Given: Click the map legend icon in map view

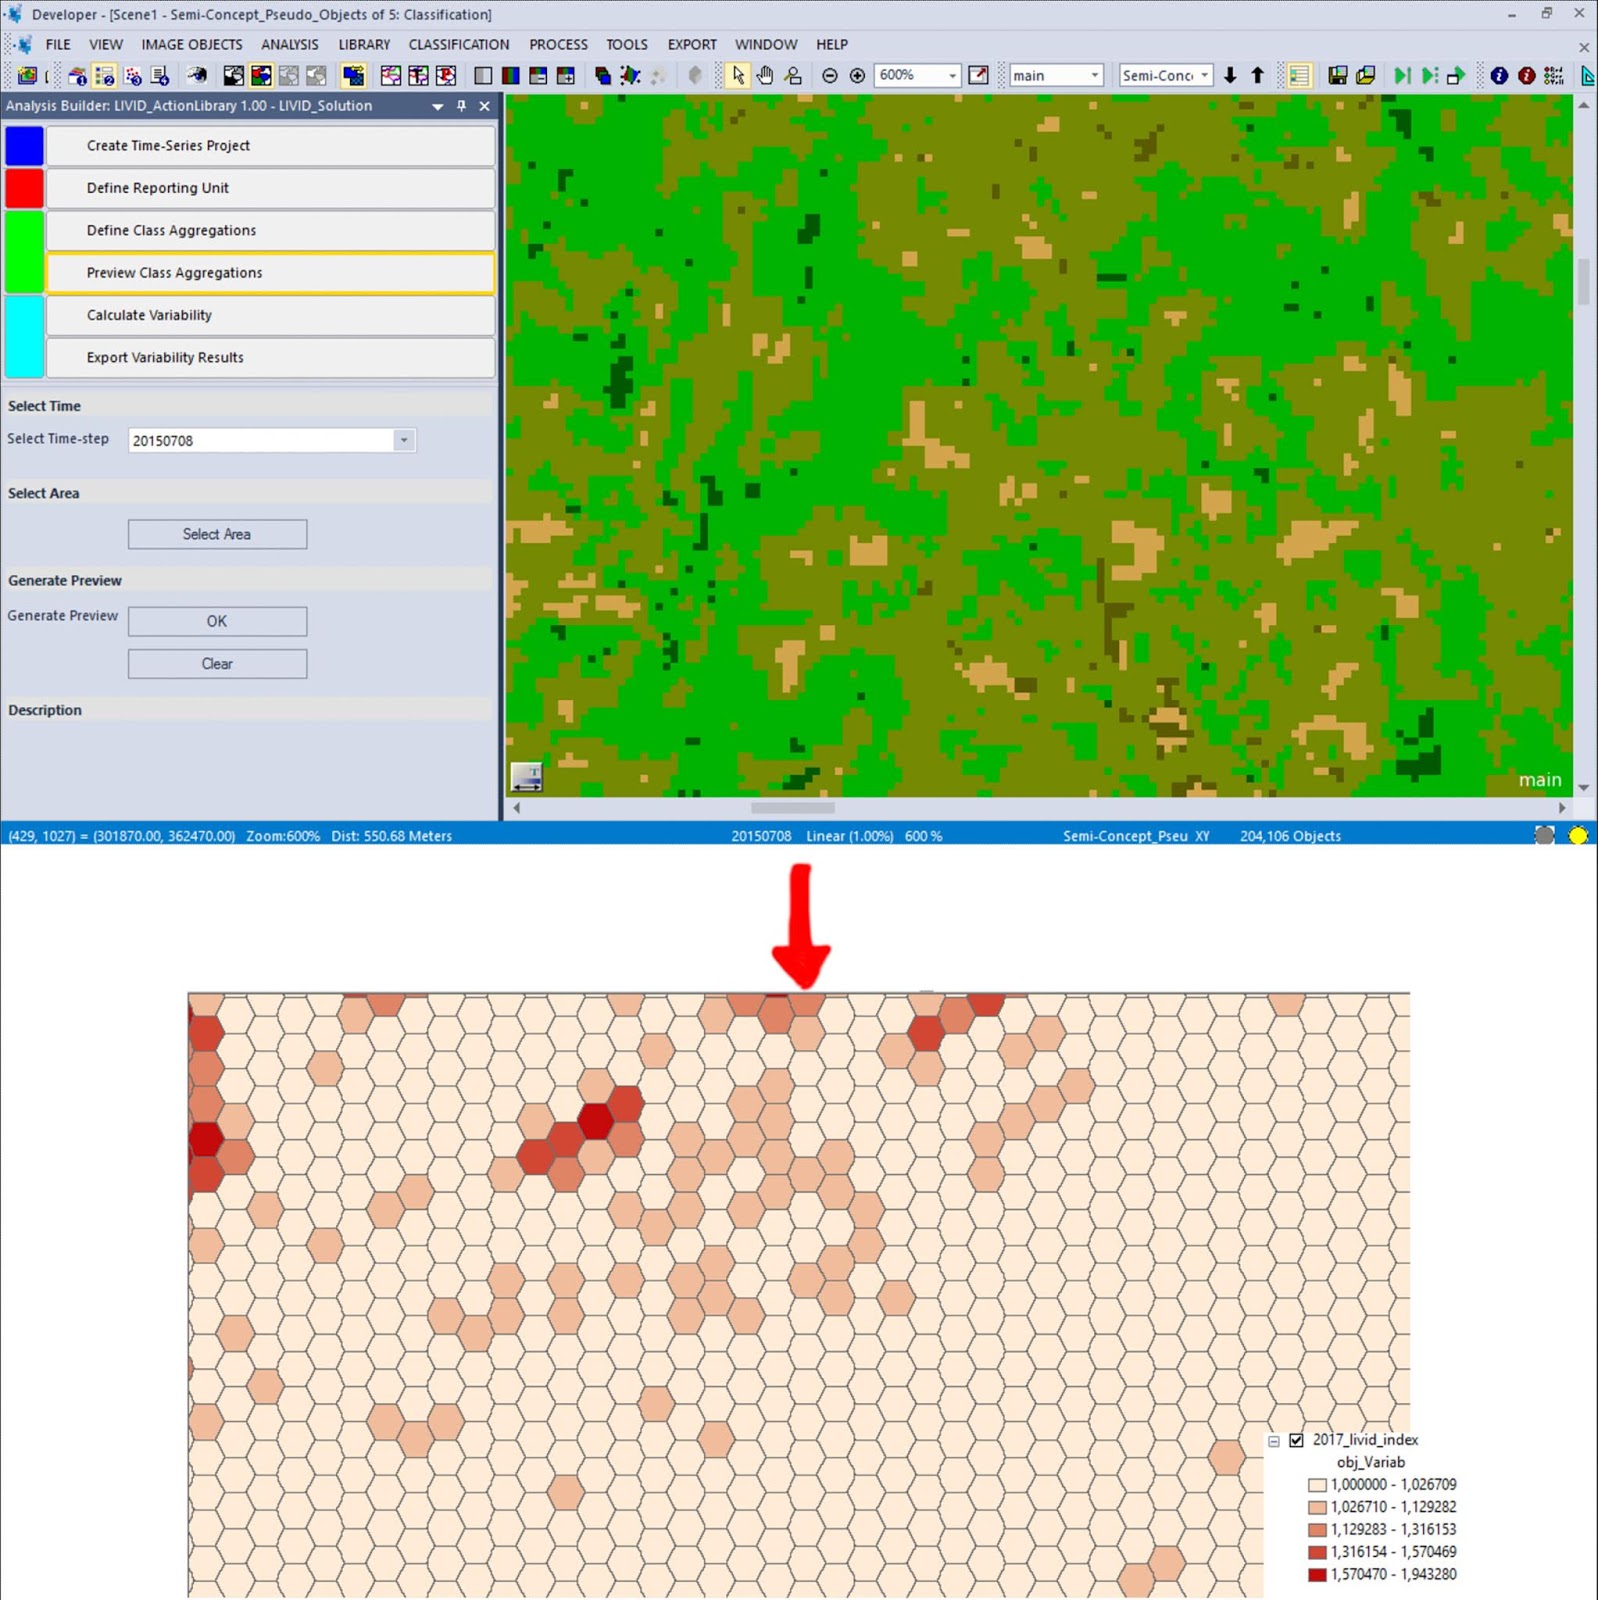Looking at the screenshot, I should pos(526,777).
